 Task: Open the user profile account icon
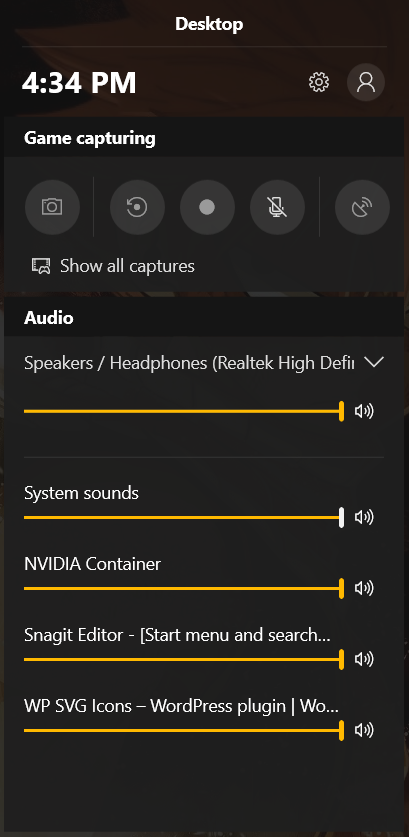(x=366, y=82)
